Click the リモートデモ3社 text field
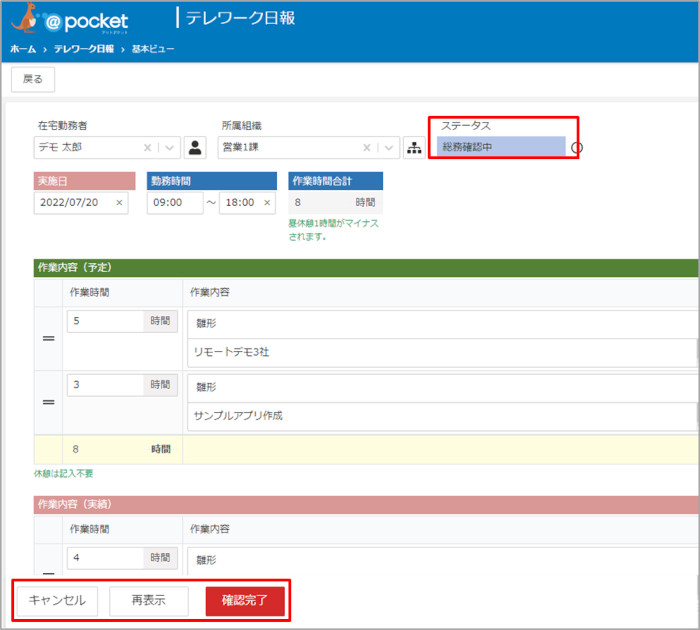Screen dimensions: 700x630 pos(442,353)
